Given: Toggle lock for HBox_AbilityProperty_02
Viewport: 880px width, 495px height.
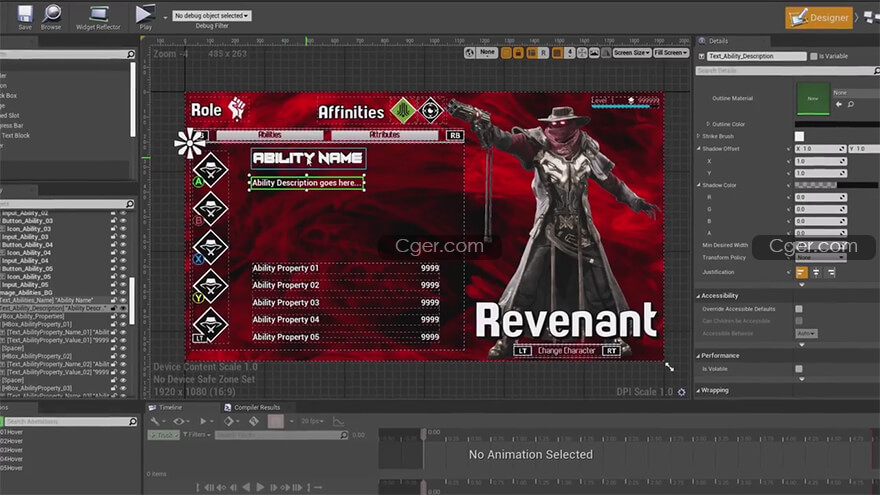Looking at the screenshot, I should pos(113,356).
